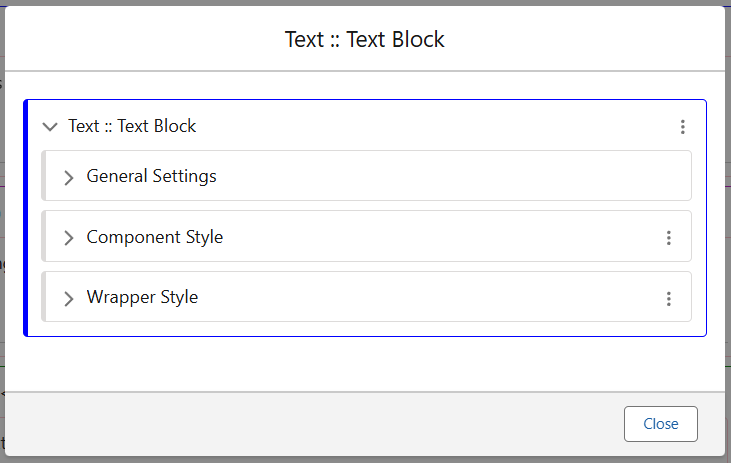Image resolution: width=731 pixels, height=463 pixels.
Task: Open the Component Style kebab menu
Action: (x=669, y=238)
